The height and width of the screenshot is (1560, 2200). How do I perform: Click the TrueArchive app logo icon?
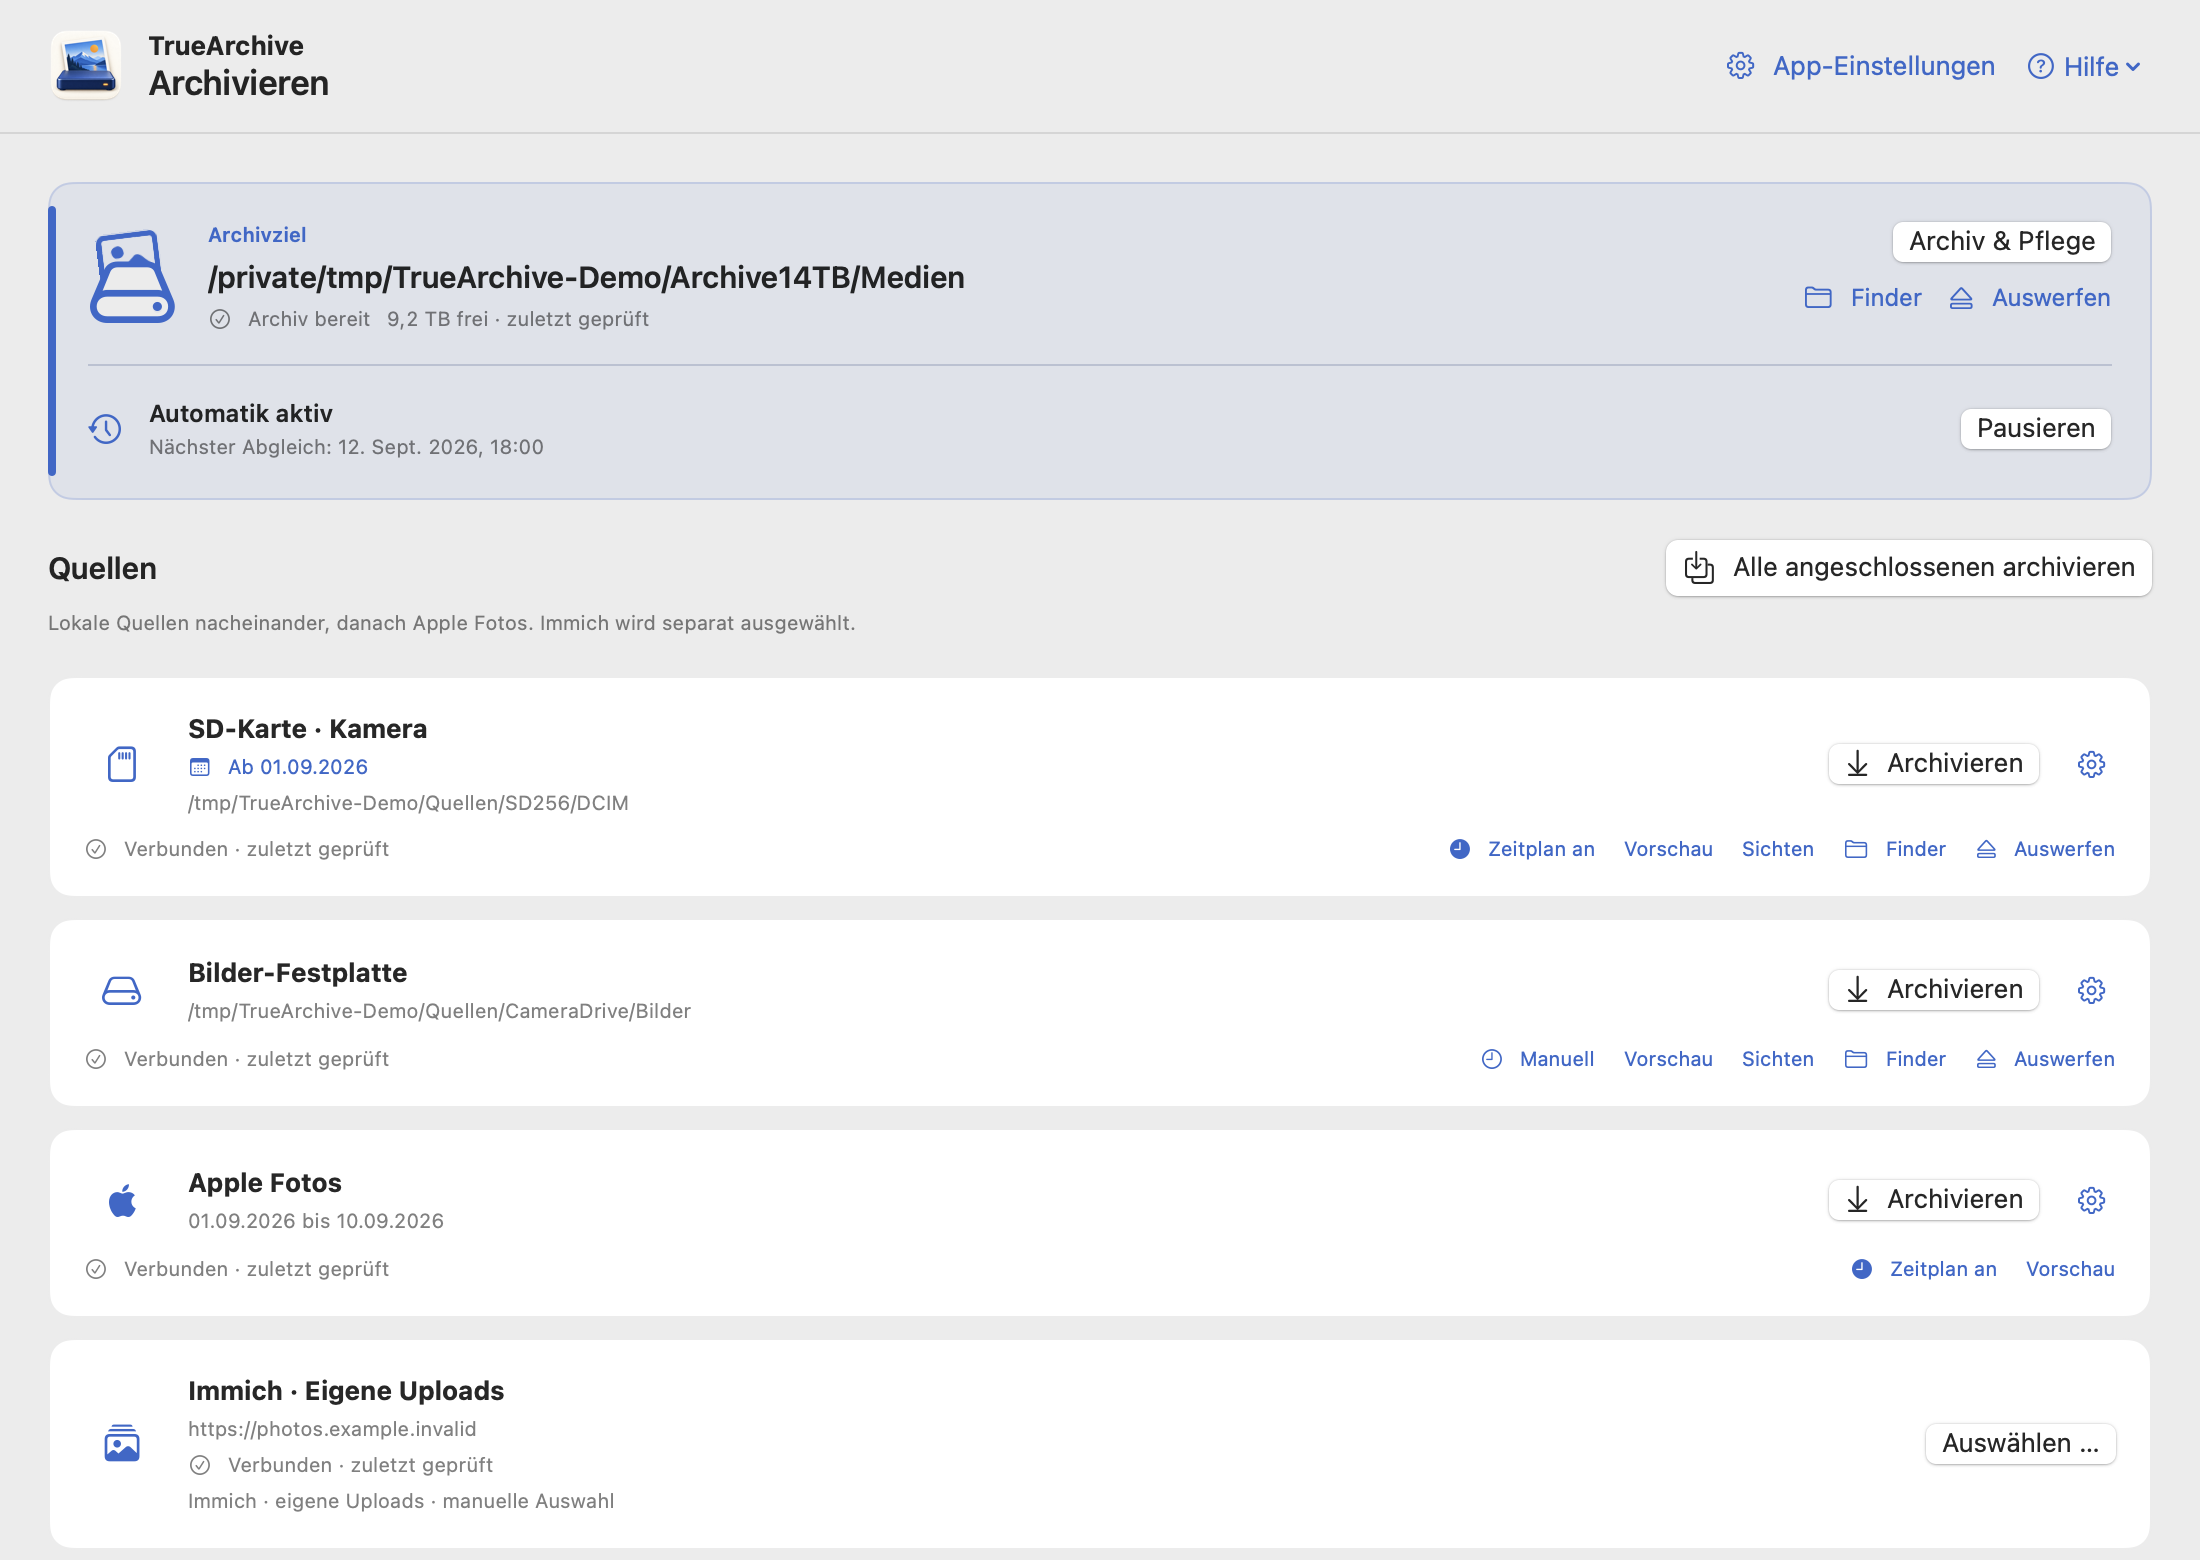pos(86,65)
